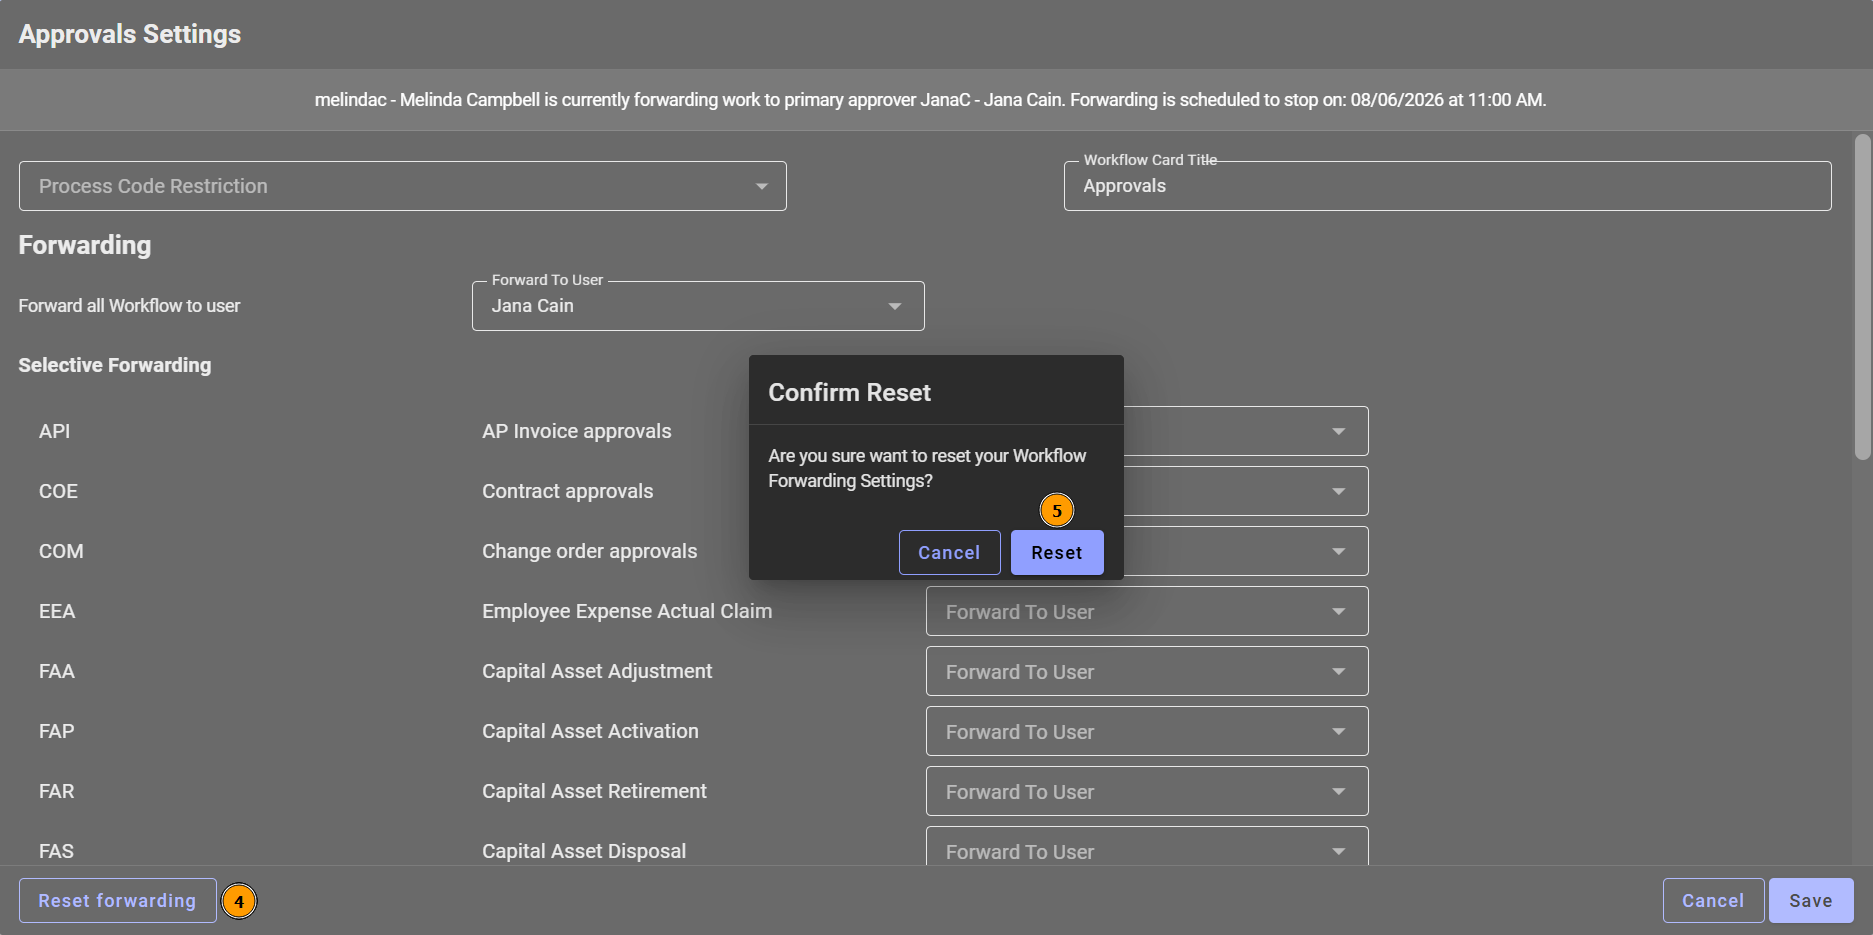Click the Capital Asset Retirement label
Viewport: 1873px width, 935px height.
pos(594,791)
